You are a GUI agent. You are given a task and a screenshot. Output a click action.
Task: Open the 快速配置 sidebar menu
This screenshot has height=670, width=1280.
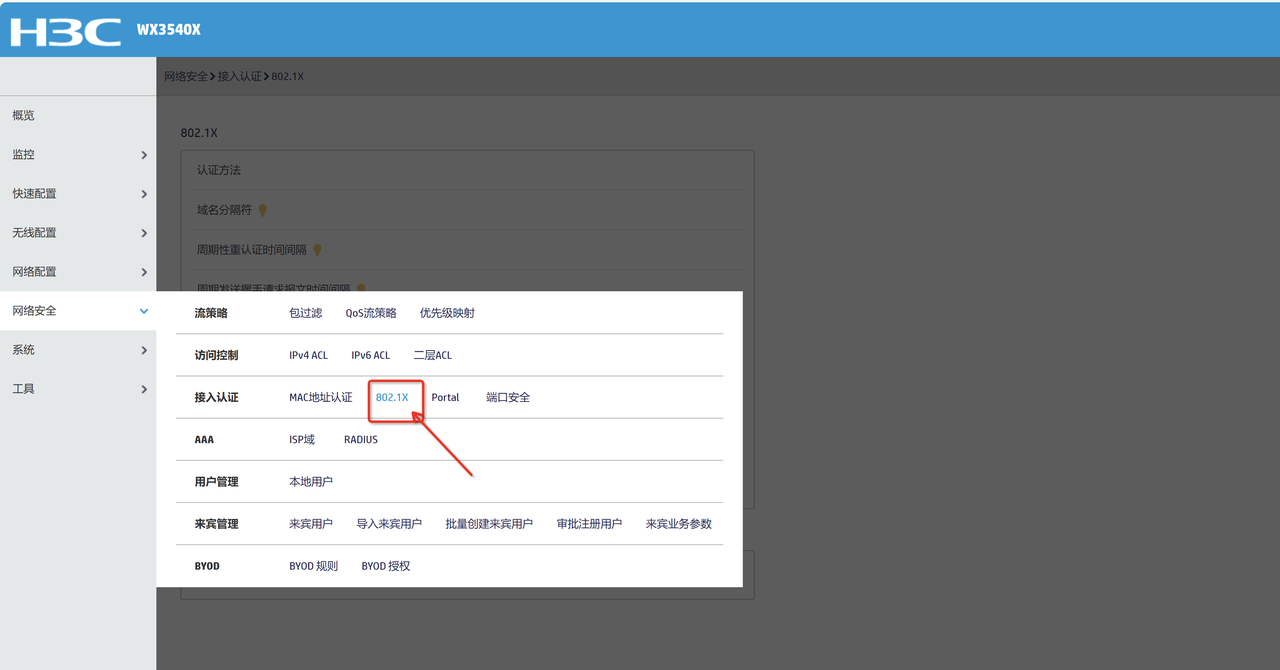[78, 194]
